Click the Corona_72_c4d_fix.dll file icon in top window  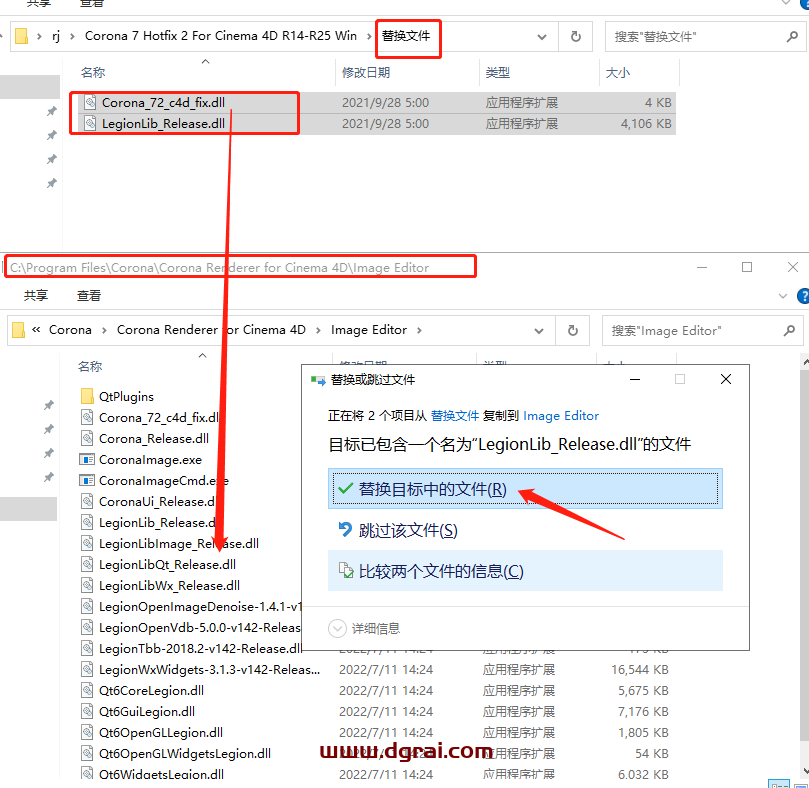click(90, 102)
